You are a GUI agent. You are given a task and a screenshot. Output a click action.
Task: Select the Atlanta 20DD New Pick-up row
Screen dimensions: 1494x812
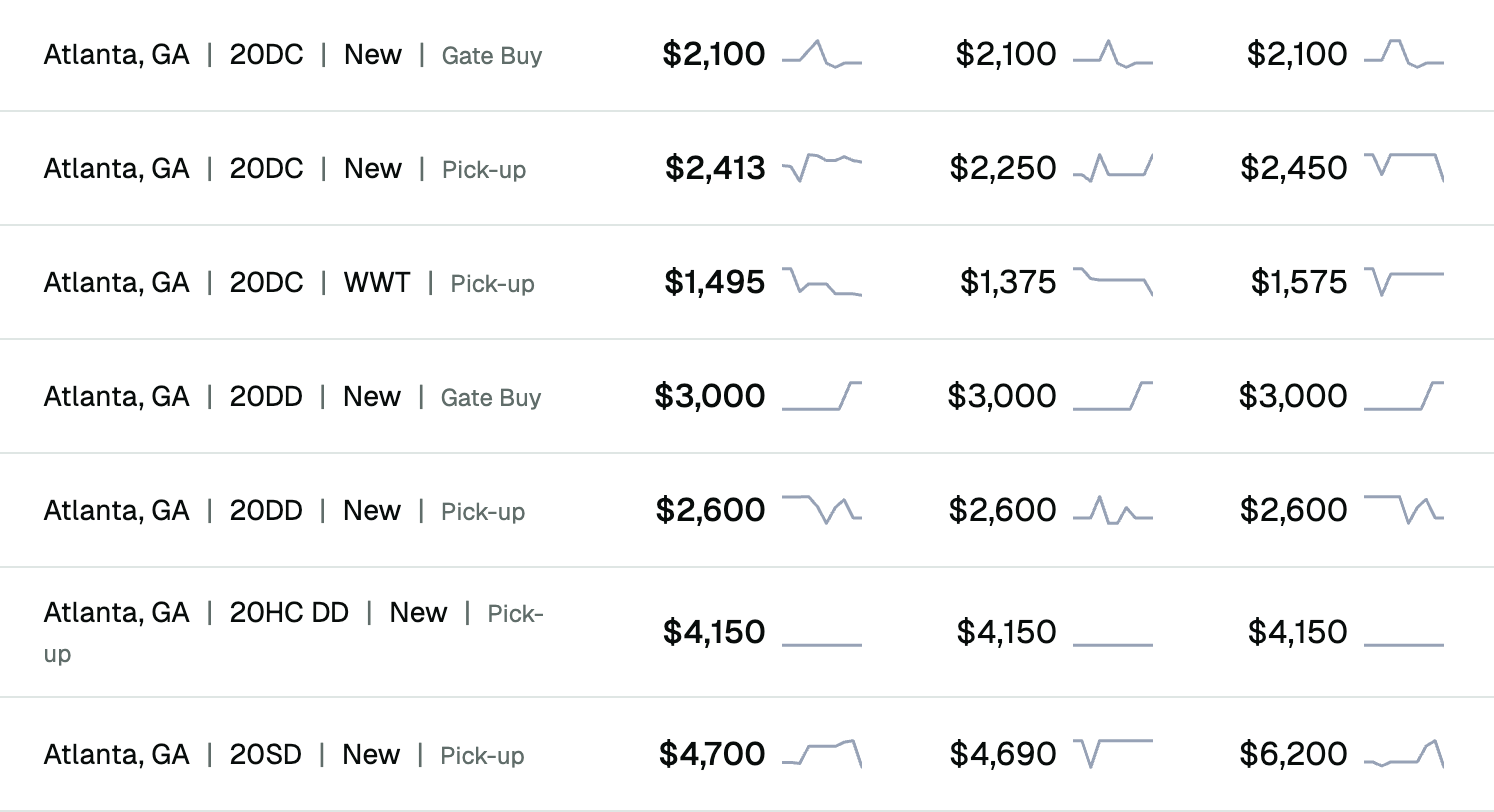pos(284,511)
